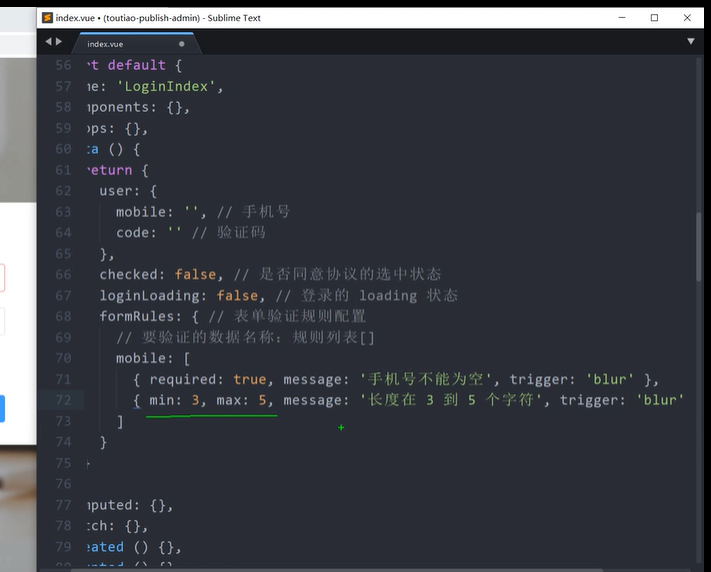The image size is (711, 572).
Task: Click 'false' value after checked
Action: coord(195,274)
